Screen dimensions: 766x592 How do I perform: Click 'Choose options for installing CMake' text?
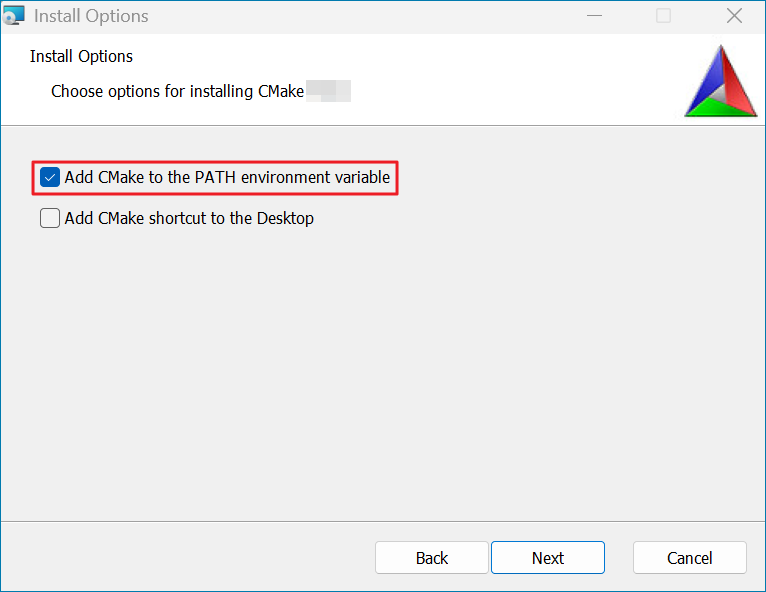point(178,91)
